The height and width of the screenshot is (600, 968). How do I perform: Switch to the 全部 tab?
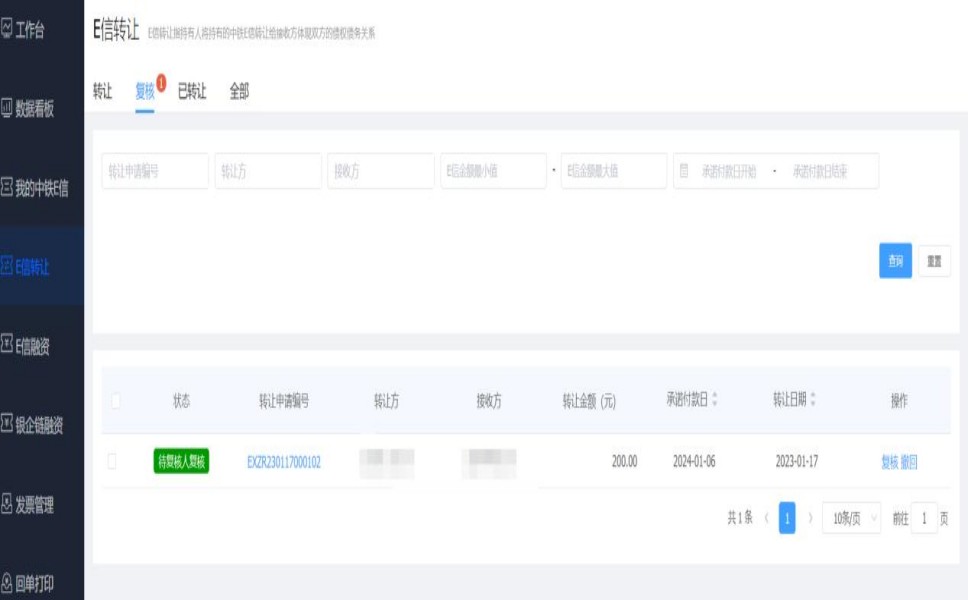pos(239,92)
